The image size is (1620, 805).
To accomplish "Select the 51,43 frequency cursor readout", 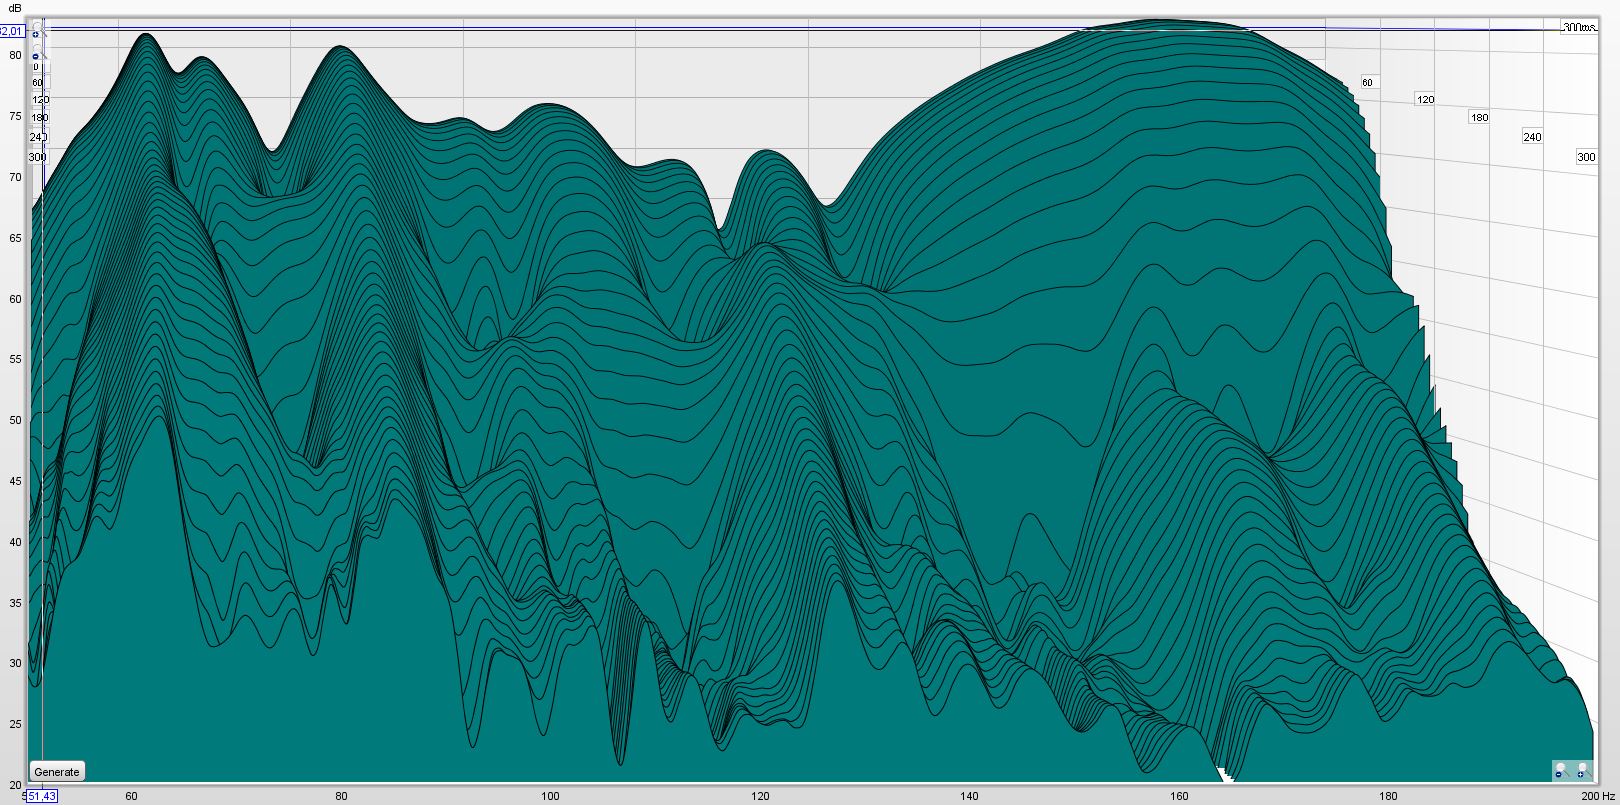I will click(x=41, y=796).
